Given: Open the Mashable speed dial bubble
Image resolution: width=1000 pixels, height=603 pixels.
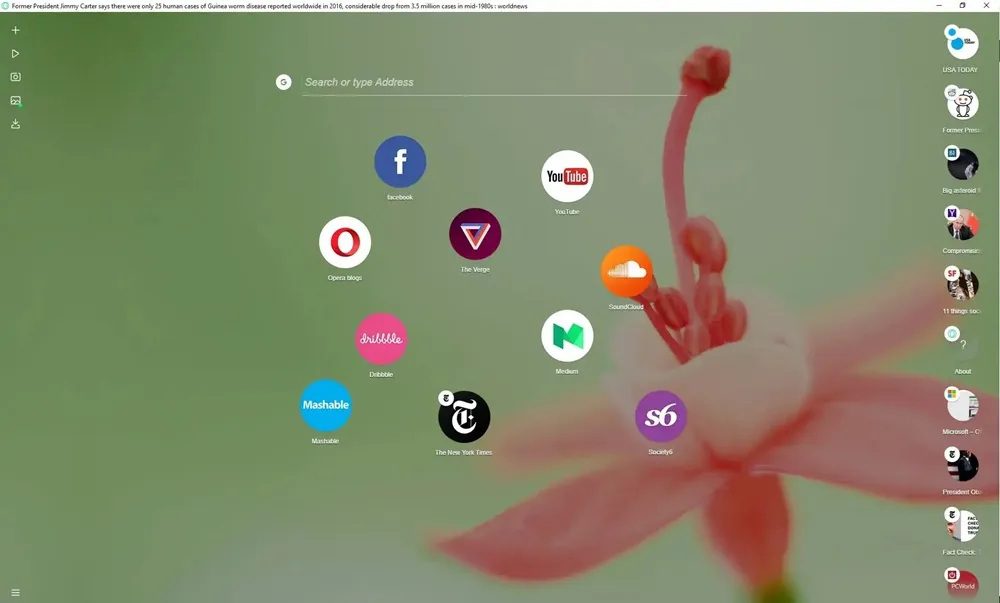Looking at the screenshot, I should point(325,405).
